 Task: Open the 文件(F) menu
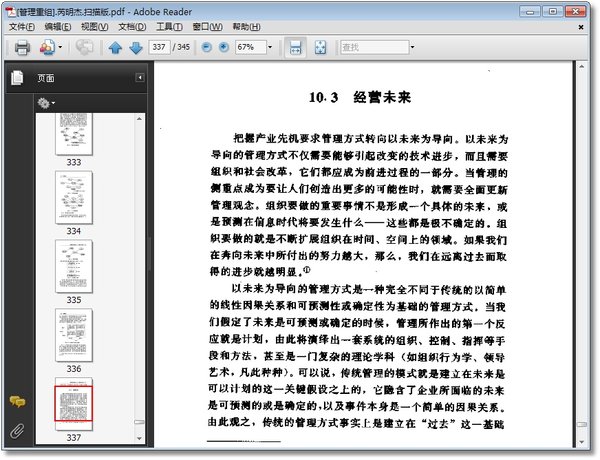(22, 27)
